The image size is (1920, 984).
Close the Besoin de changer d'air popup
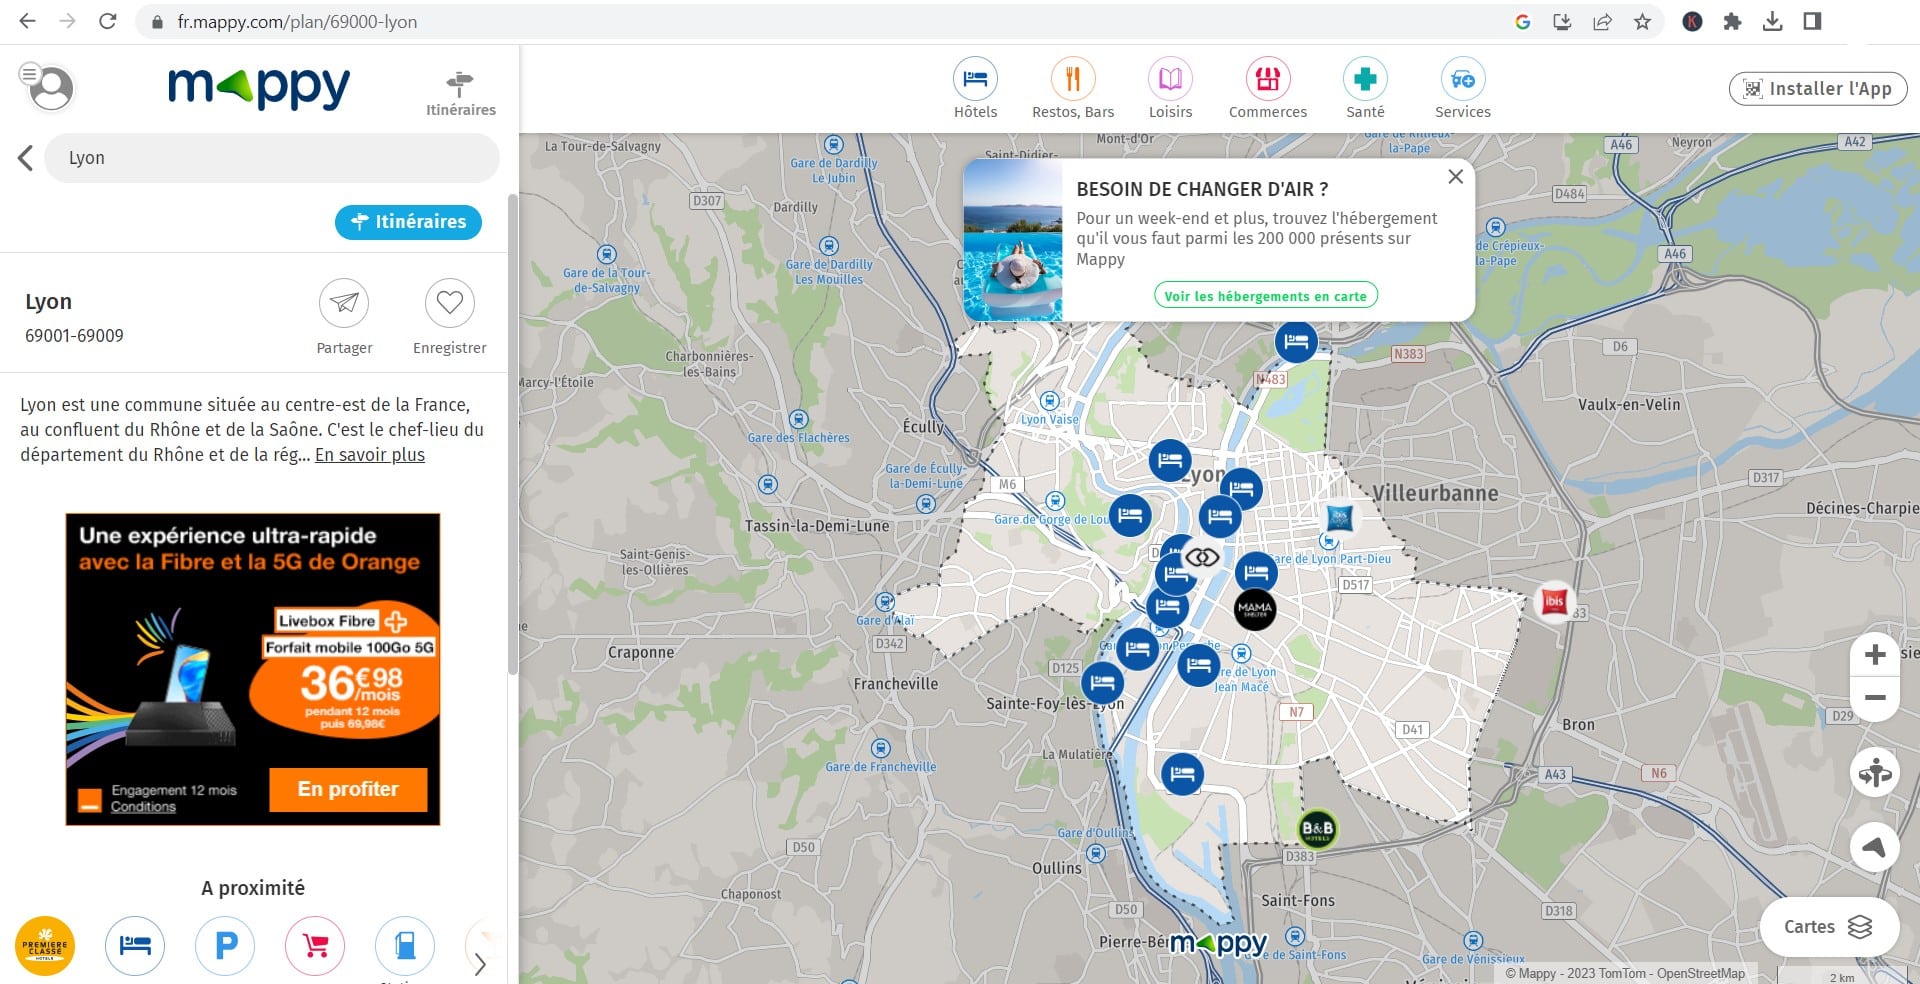(1455, 177)
